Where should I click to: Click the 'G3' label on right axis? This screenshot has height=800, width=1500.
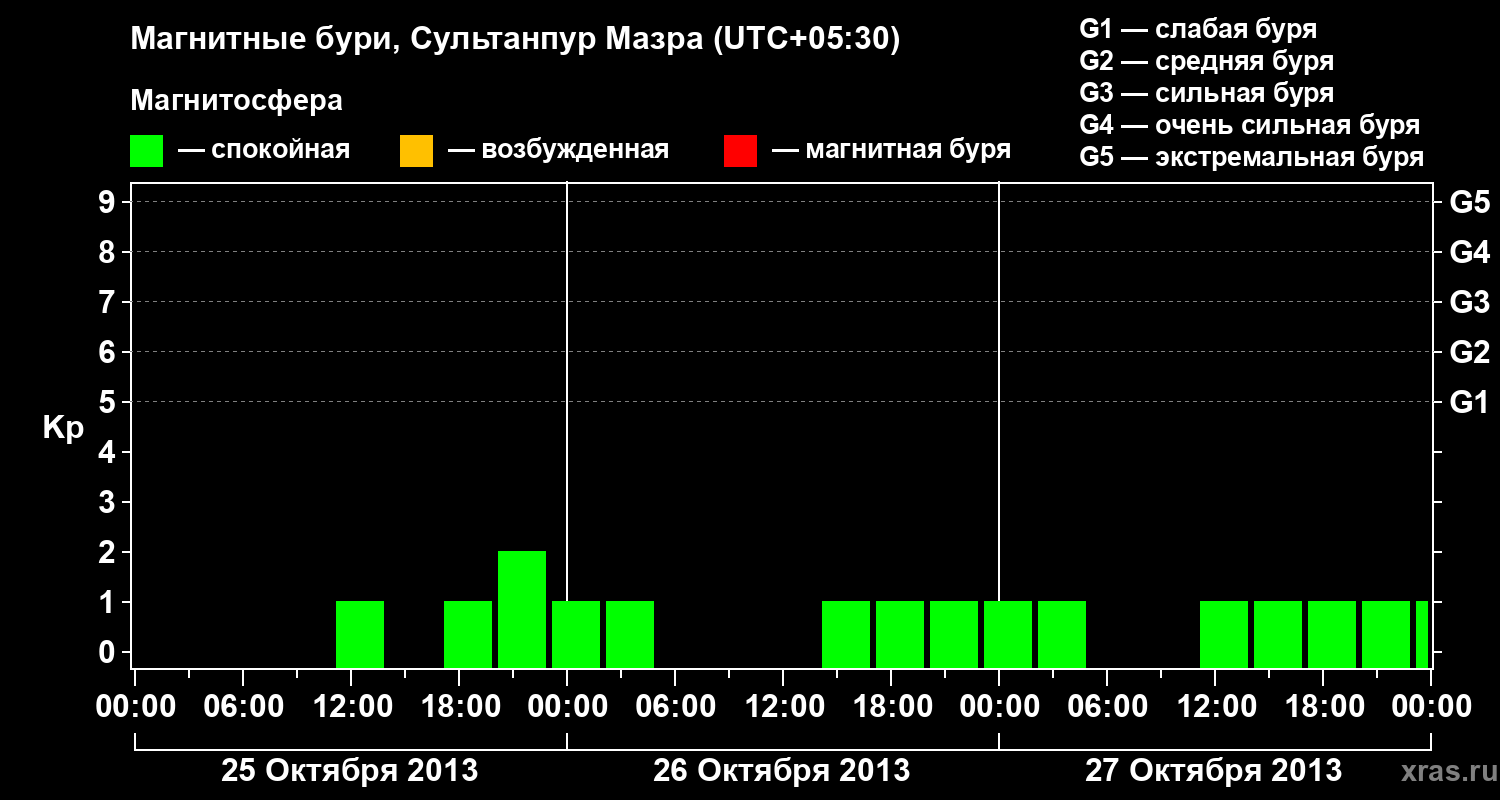pyautogui.click(x=1470, y=302)
